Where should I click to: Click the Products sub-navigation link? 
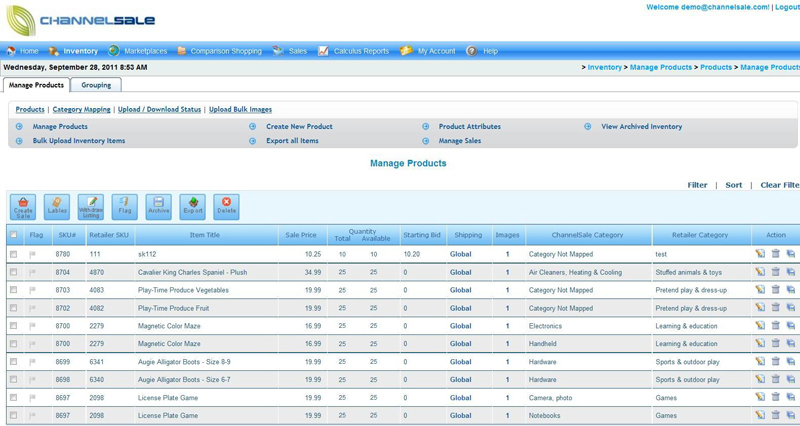pos(30,109)
